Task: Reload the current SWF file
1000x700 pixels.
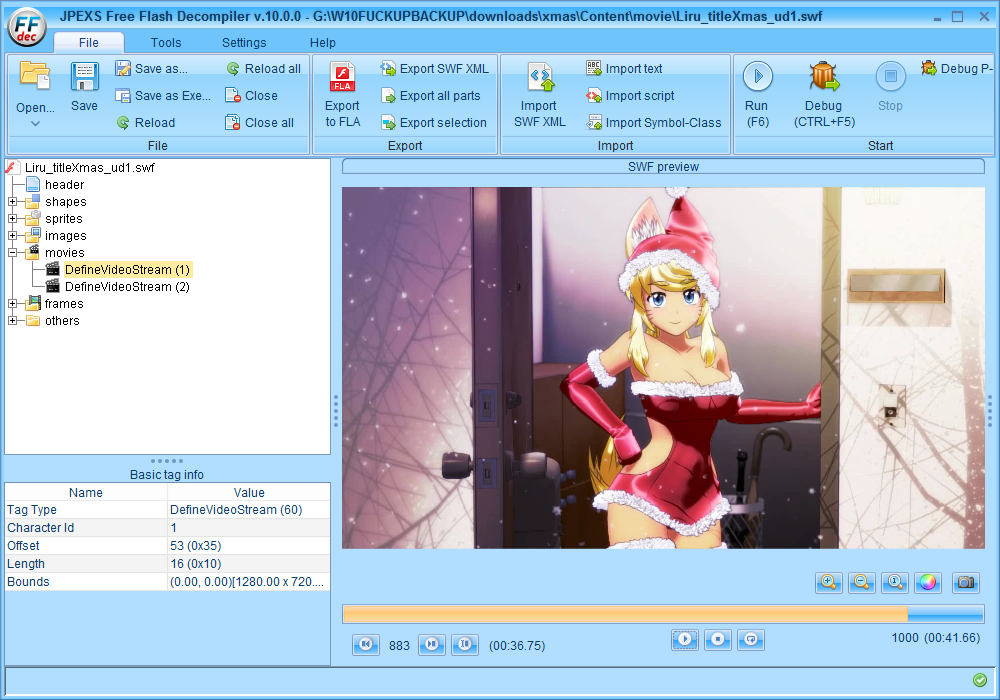Action: click(145, 122)
